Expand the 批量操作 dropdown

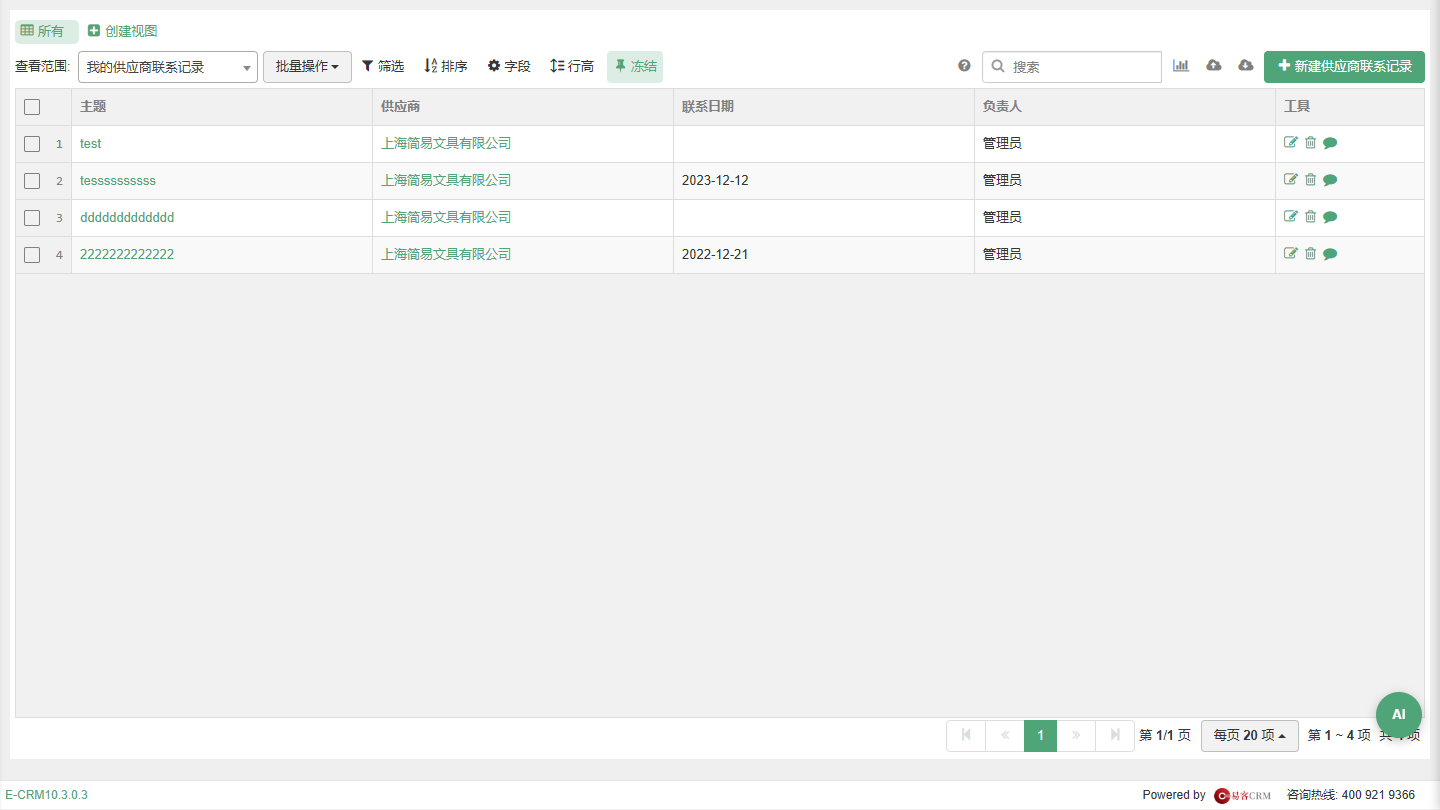pyautogui.click(x=307, y=67)
